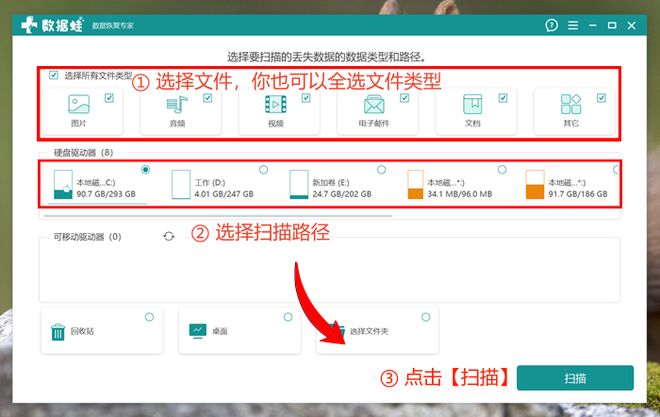Select the 图片 picture type icon
This screenshot has height=417, width=660.
point(79,104)
